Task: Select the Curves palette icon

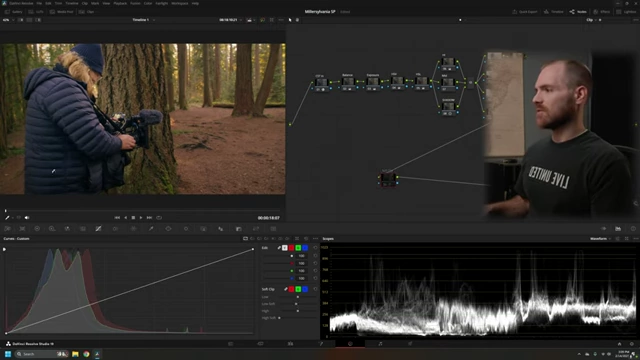Action: coord(98,229)
